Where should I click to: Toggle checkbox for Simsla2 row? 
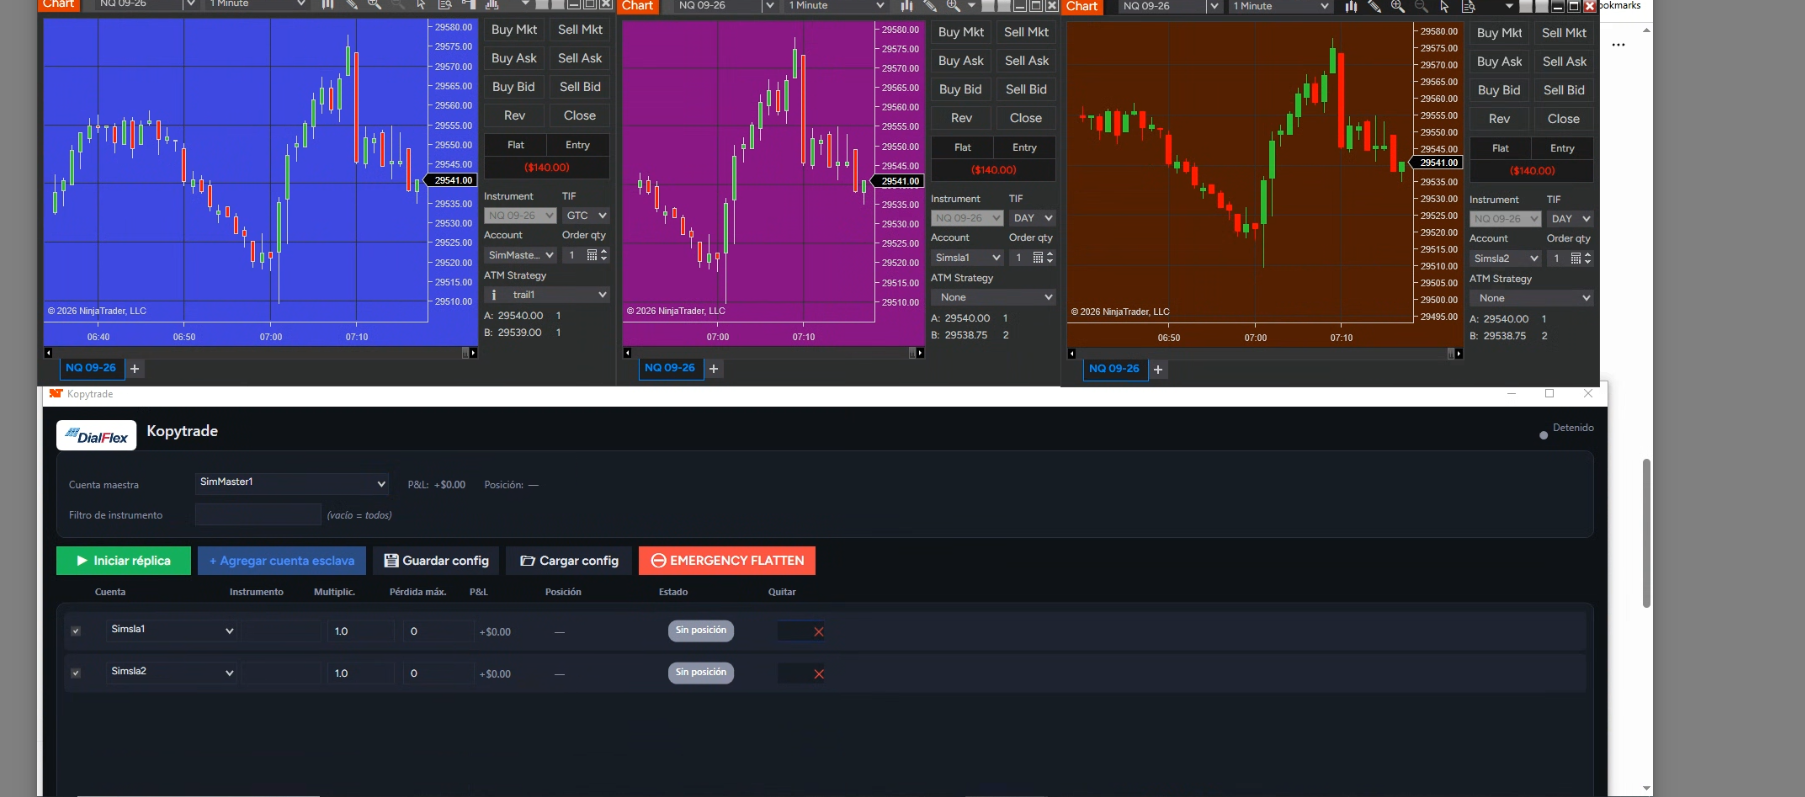75,674
